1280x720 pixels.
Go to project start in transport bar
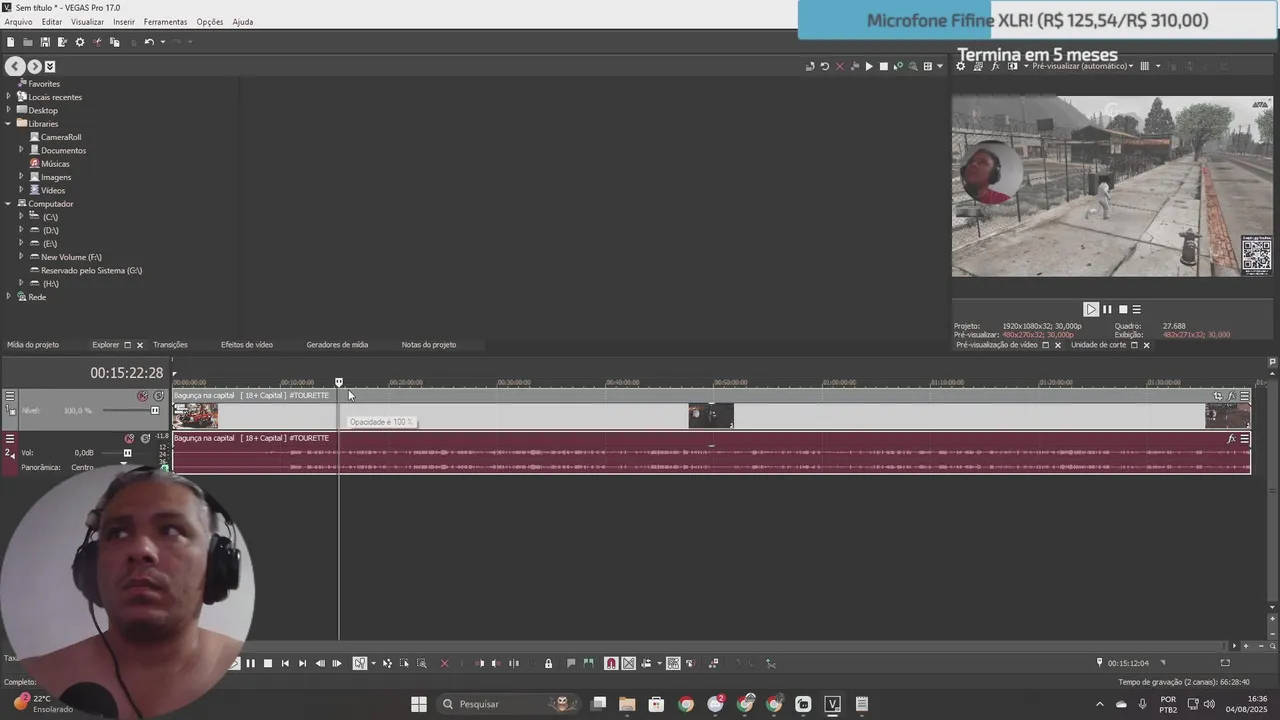[x=285, y=663]
